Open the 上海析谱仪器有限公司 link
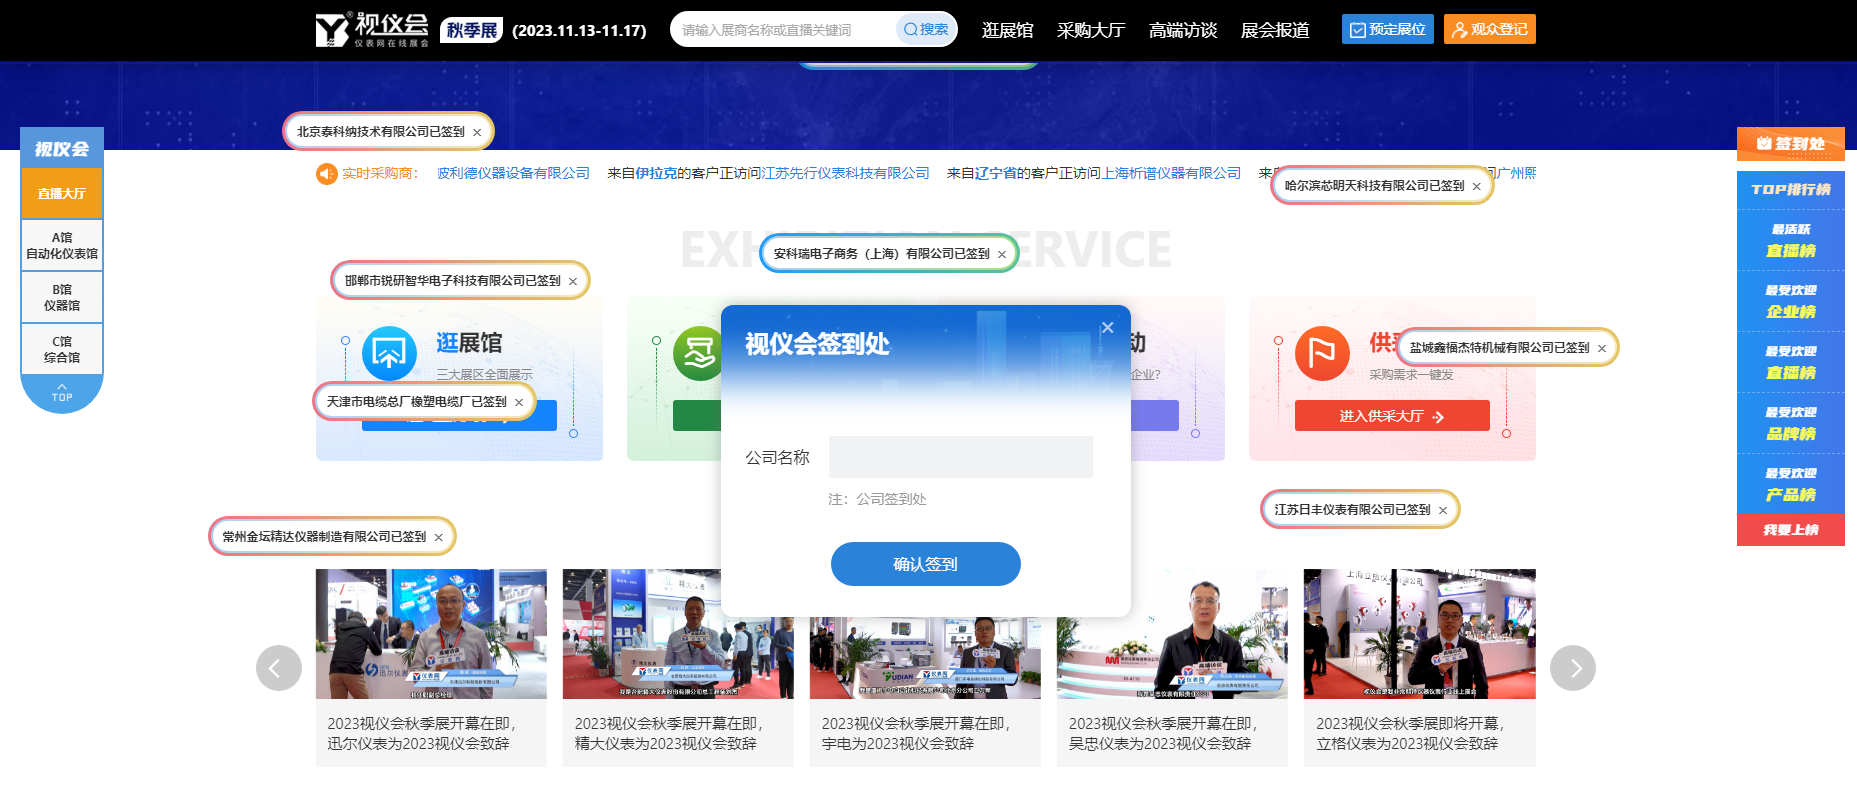Image resolution: width=1857 pixels, height=802 pixels. 1171,173
